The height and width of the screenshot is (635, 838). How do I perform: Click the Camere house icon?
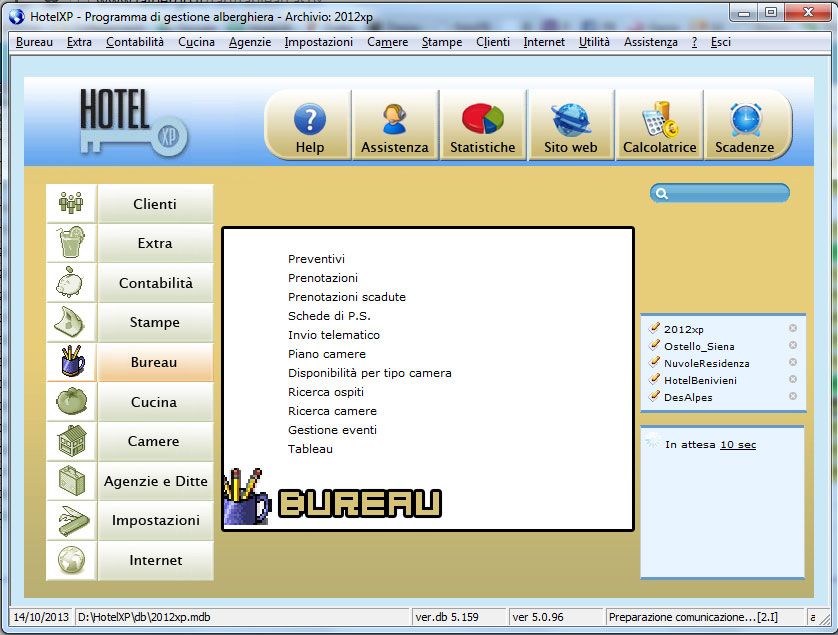click(71, 441)
